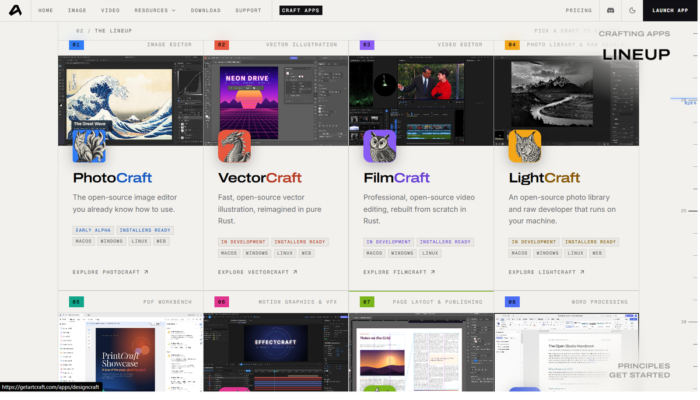Follow the Explore PhotoCraft link
This screenshot has width=700, height=400.
[x=110, y=272]
